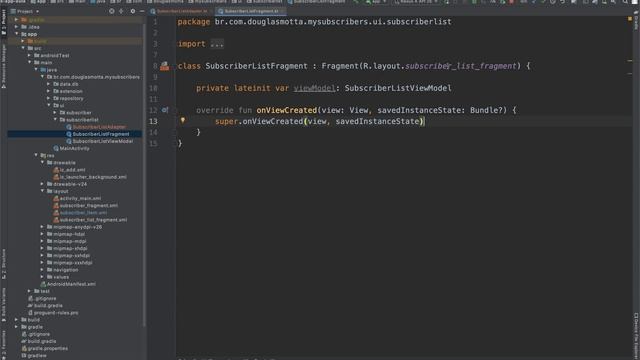Open the Project tool window side tab
The width and height of the screenshot is (640, 360).
4,22
